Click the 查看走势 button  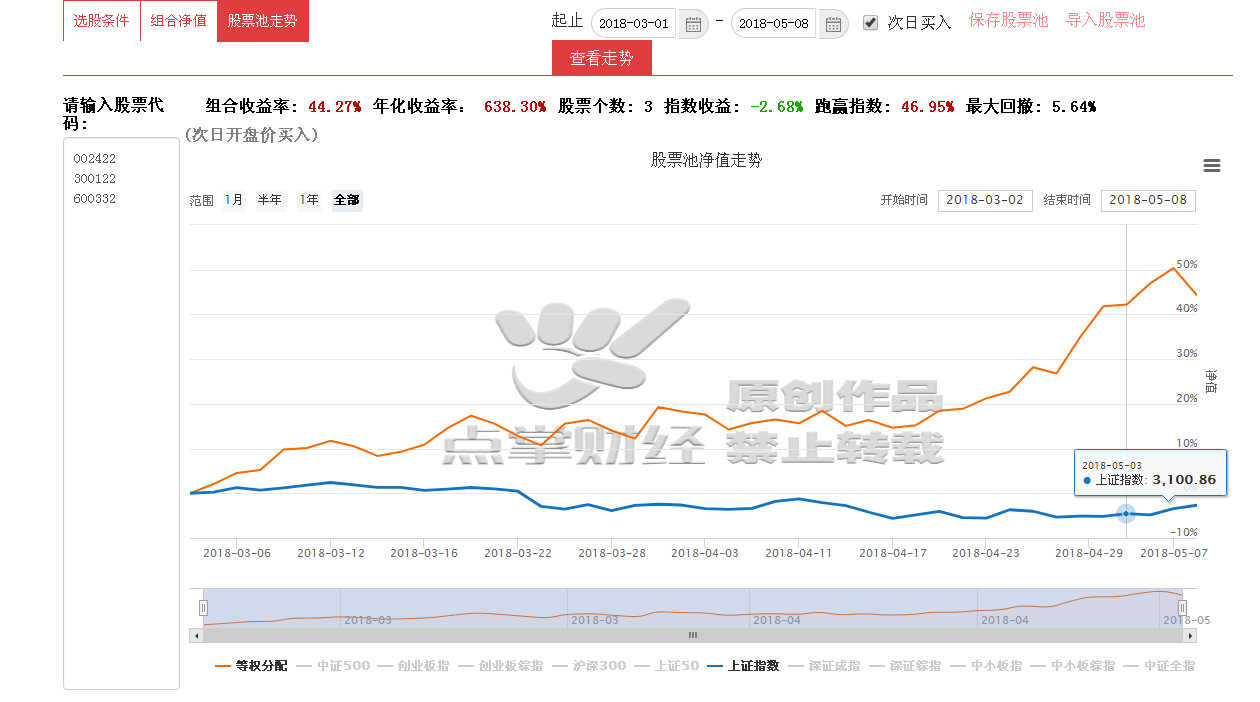(601, 58)
